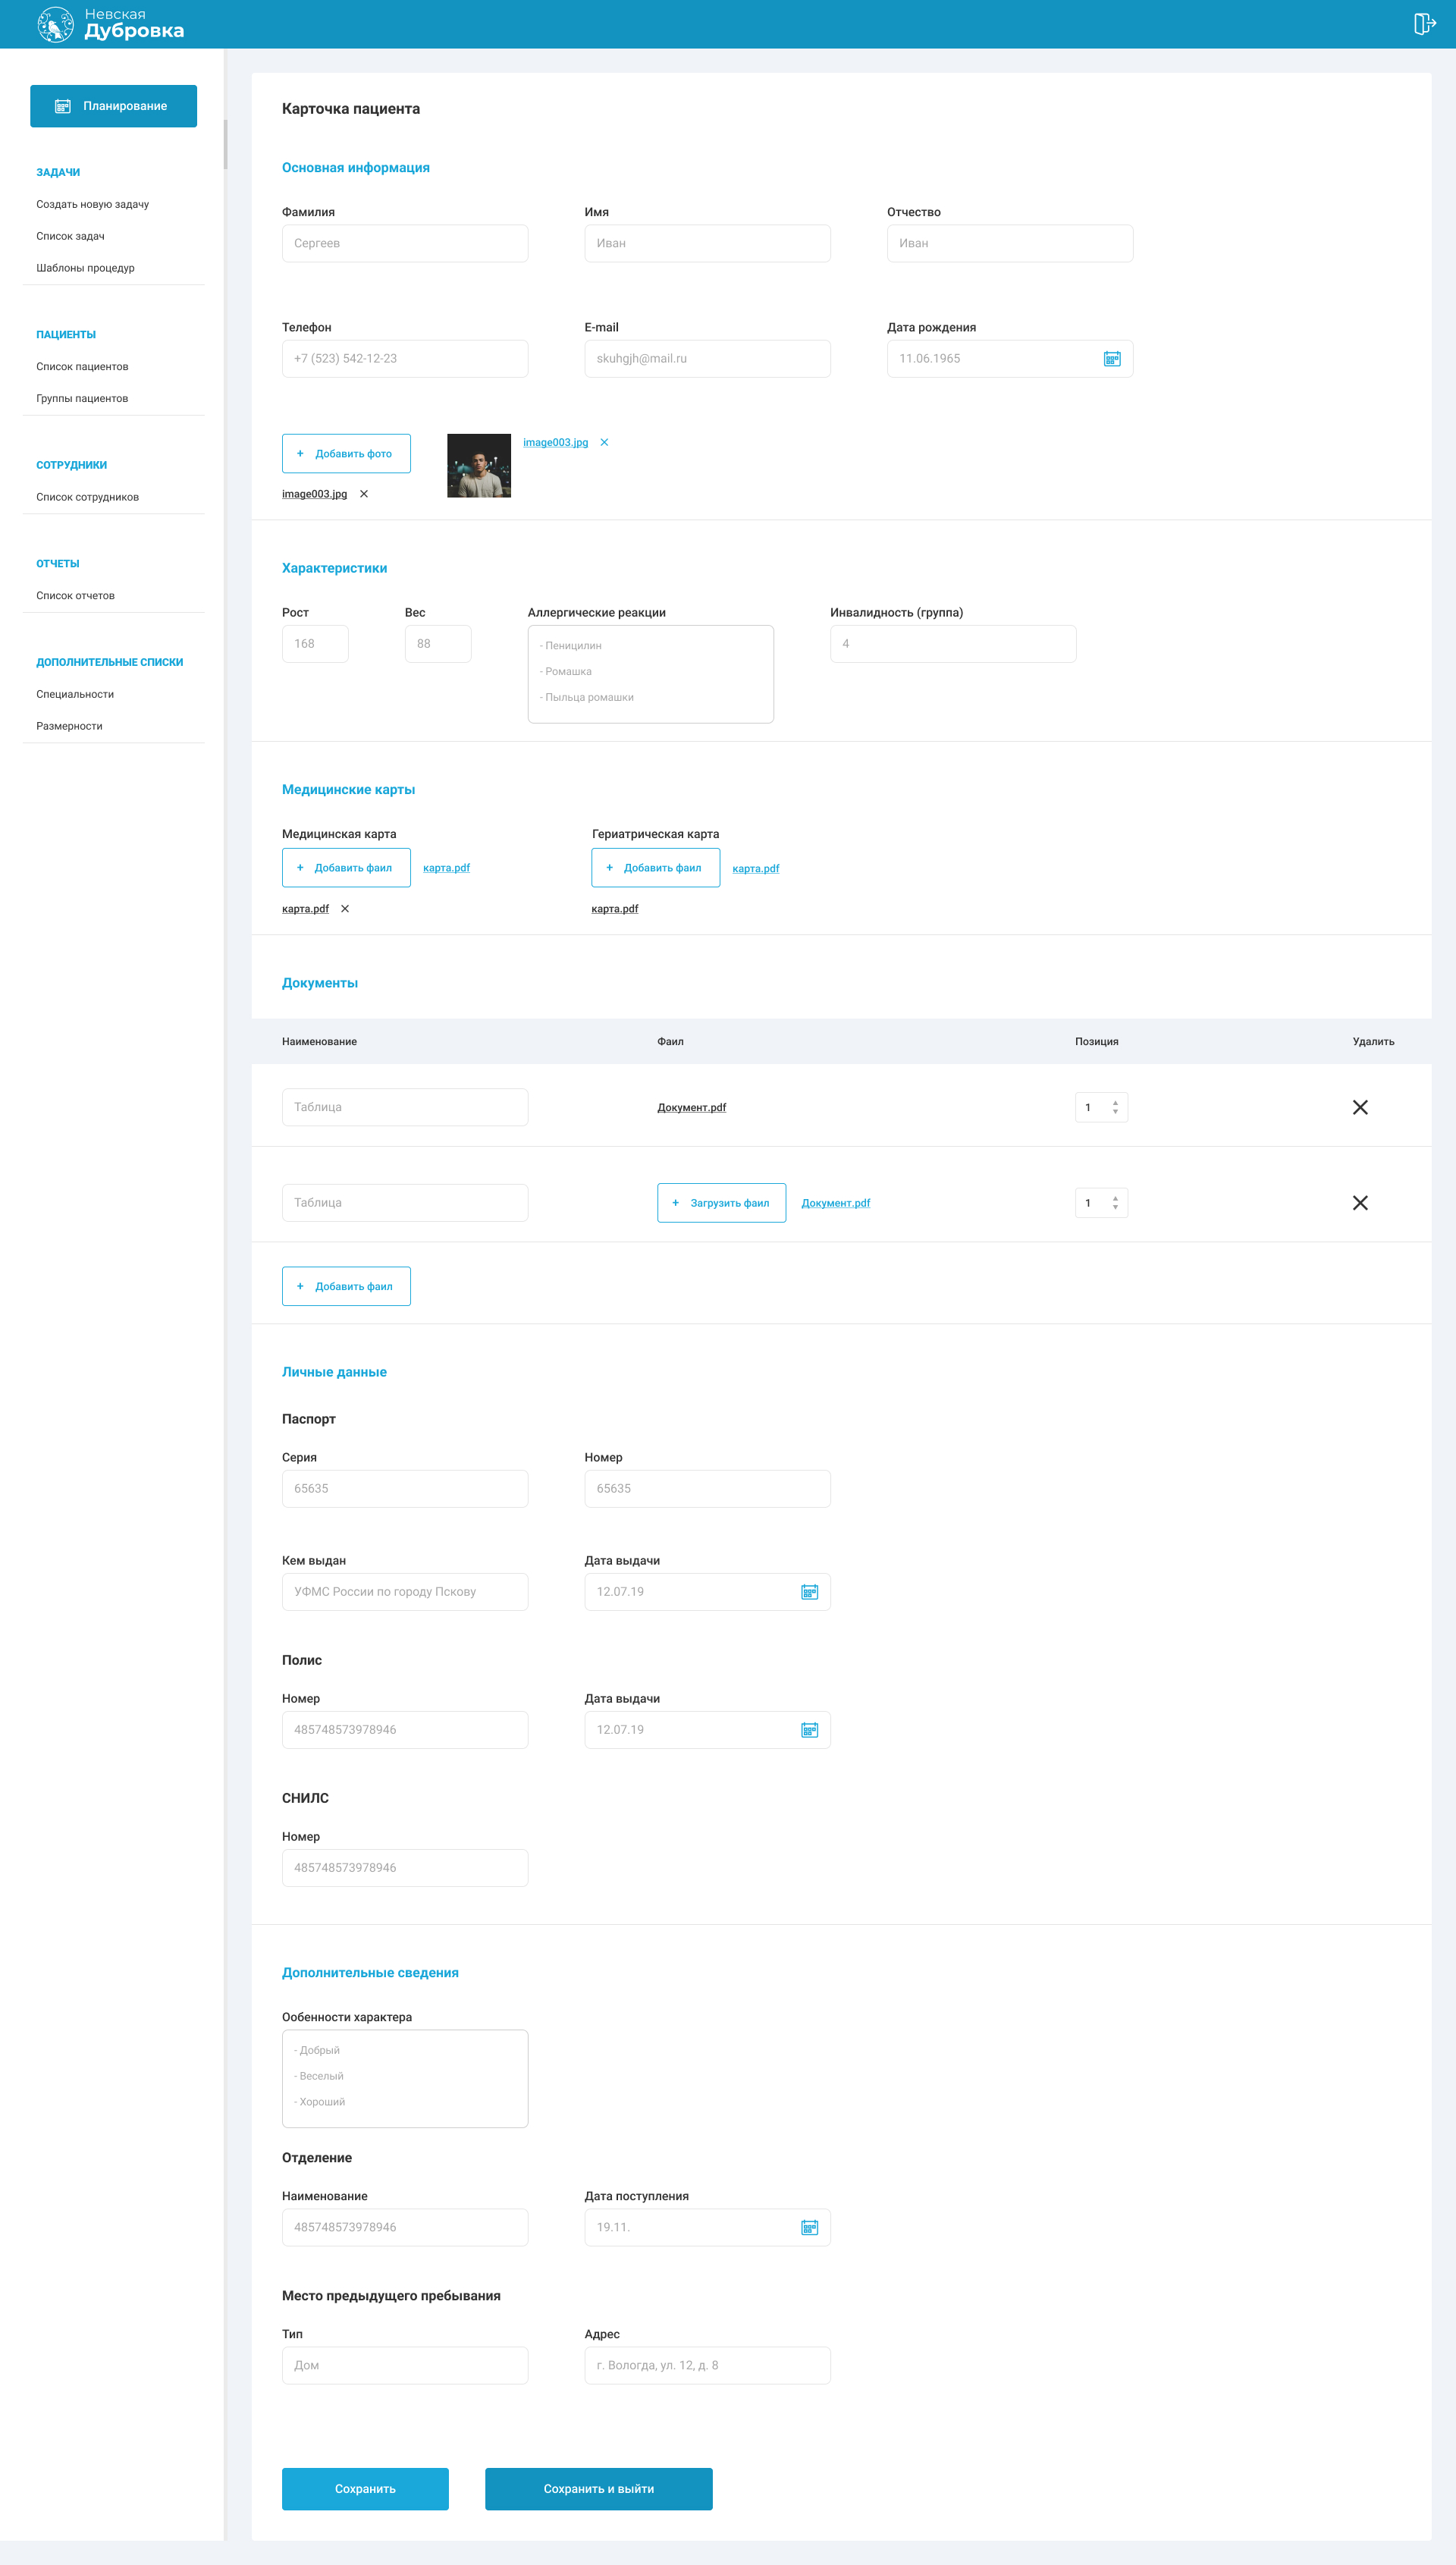Delete the first document row with X

1360,1107
